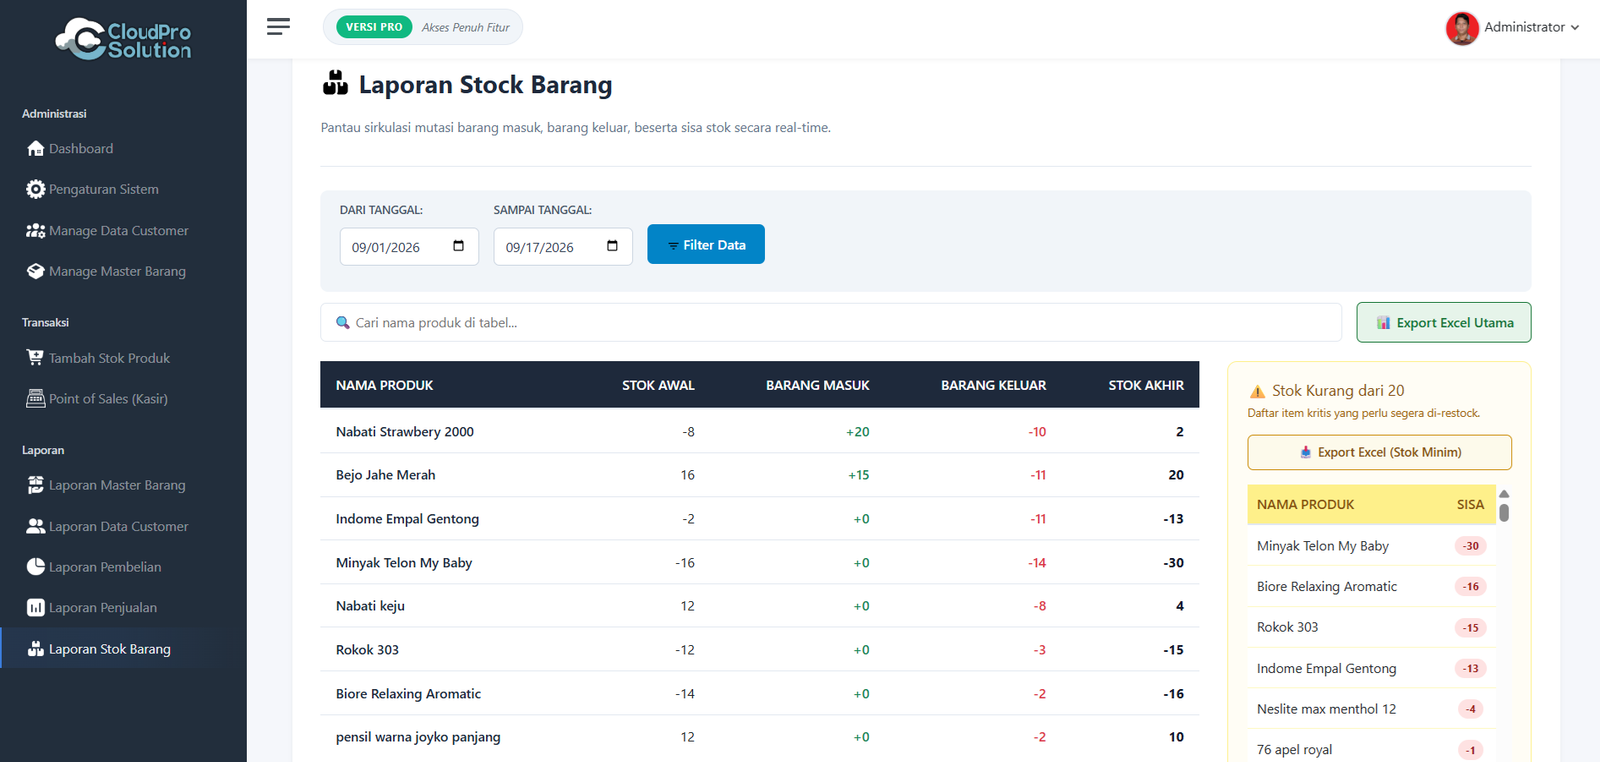The height and width of the screenshot is (762, 1600).
Task: Select the Nabati Strawbery 2000 row name
Action: coord(405,432)
